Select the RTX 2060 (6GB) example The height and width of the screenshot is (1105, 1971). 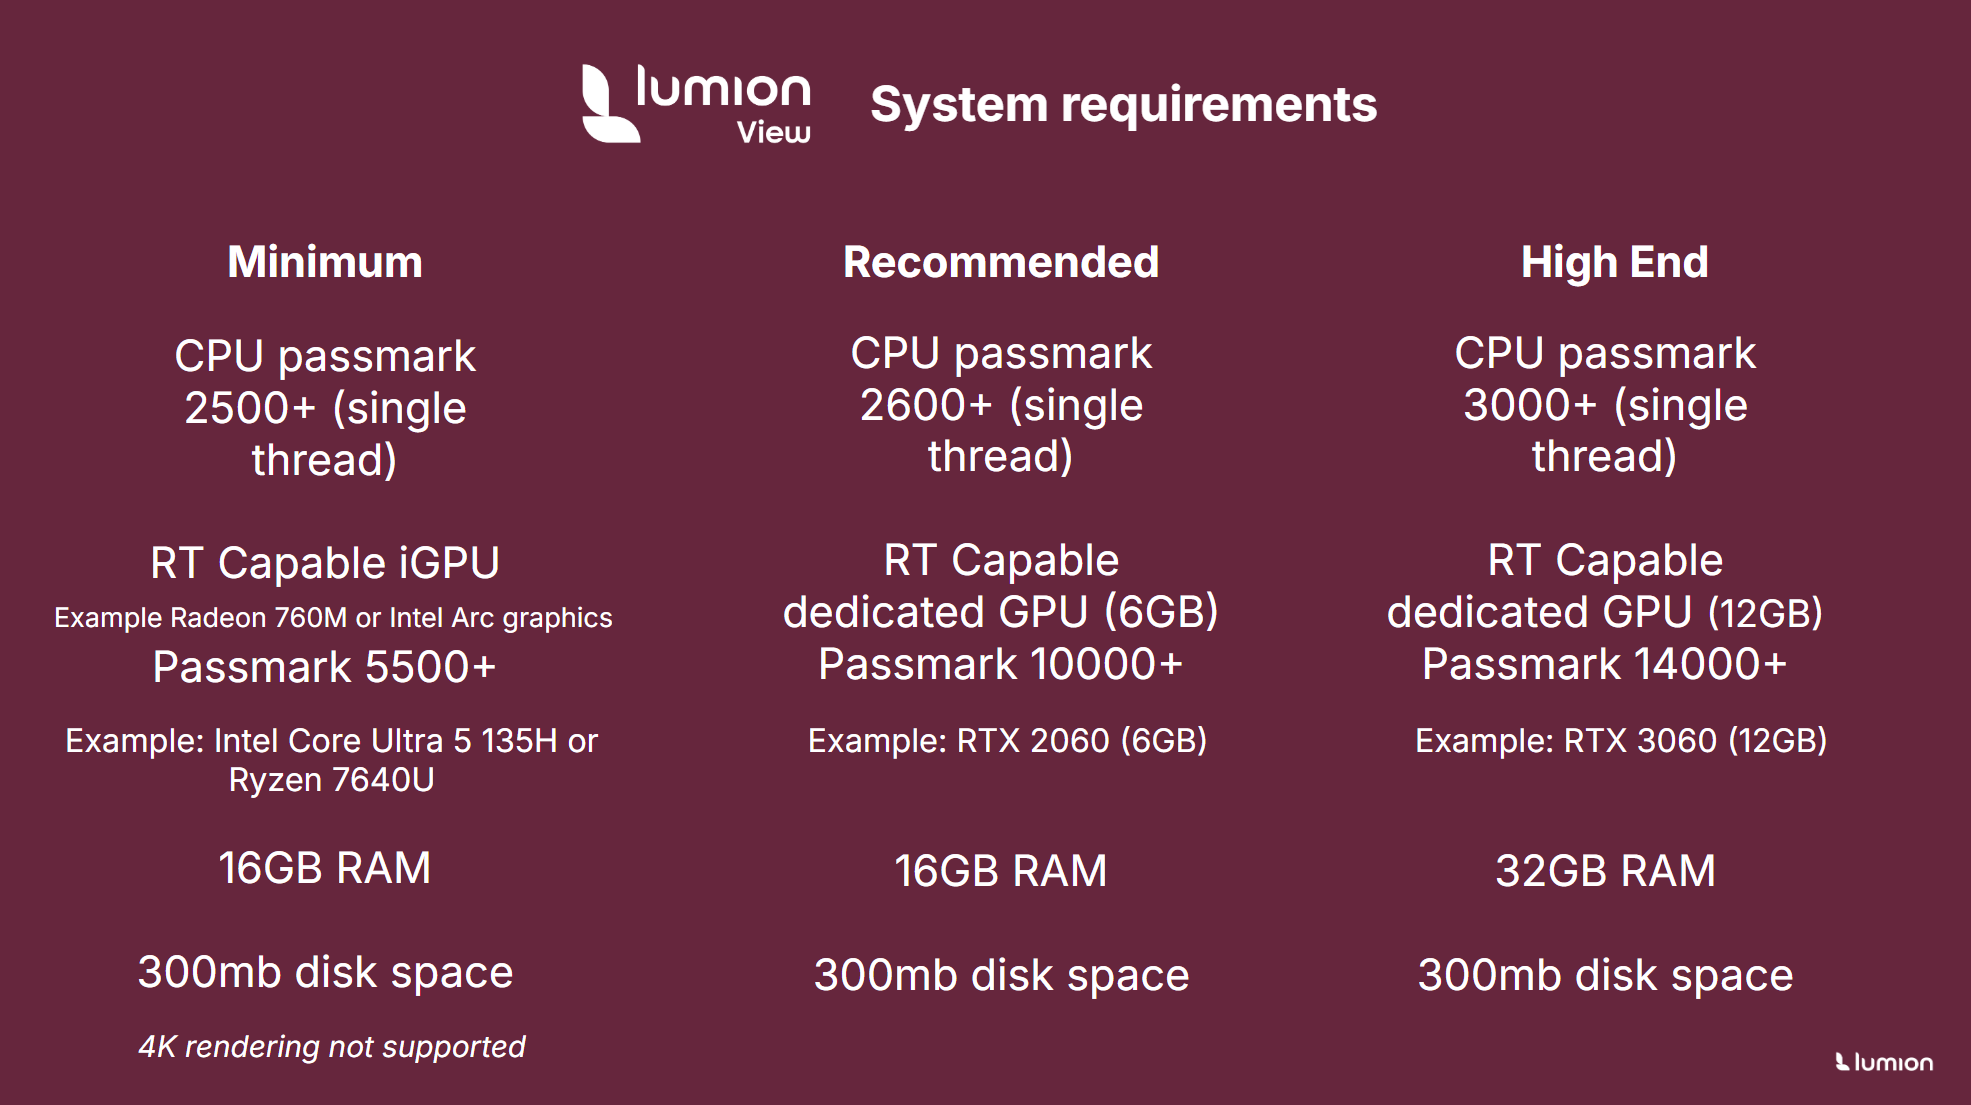[1007, 740]
